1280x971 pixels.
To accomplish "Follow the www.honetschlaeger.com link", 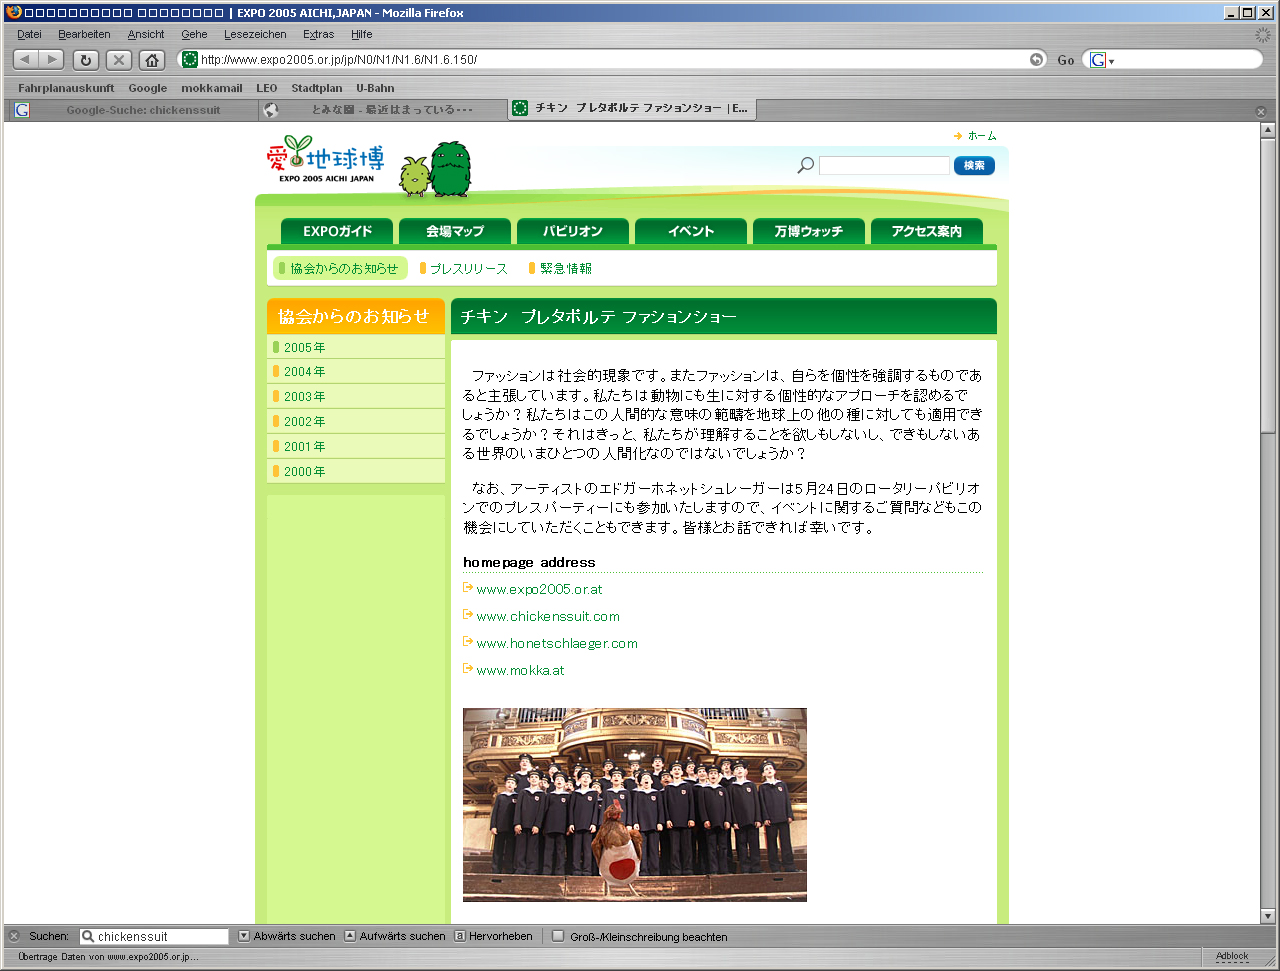I will click(x=557, y=643).
